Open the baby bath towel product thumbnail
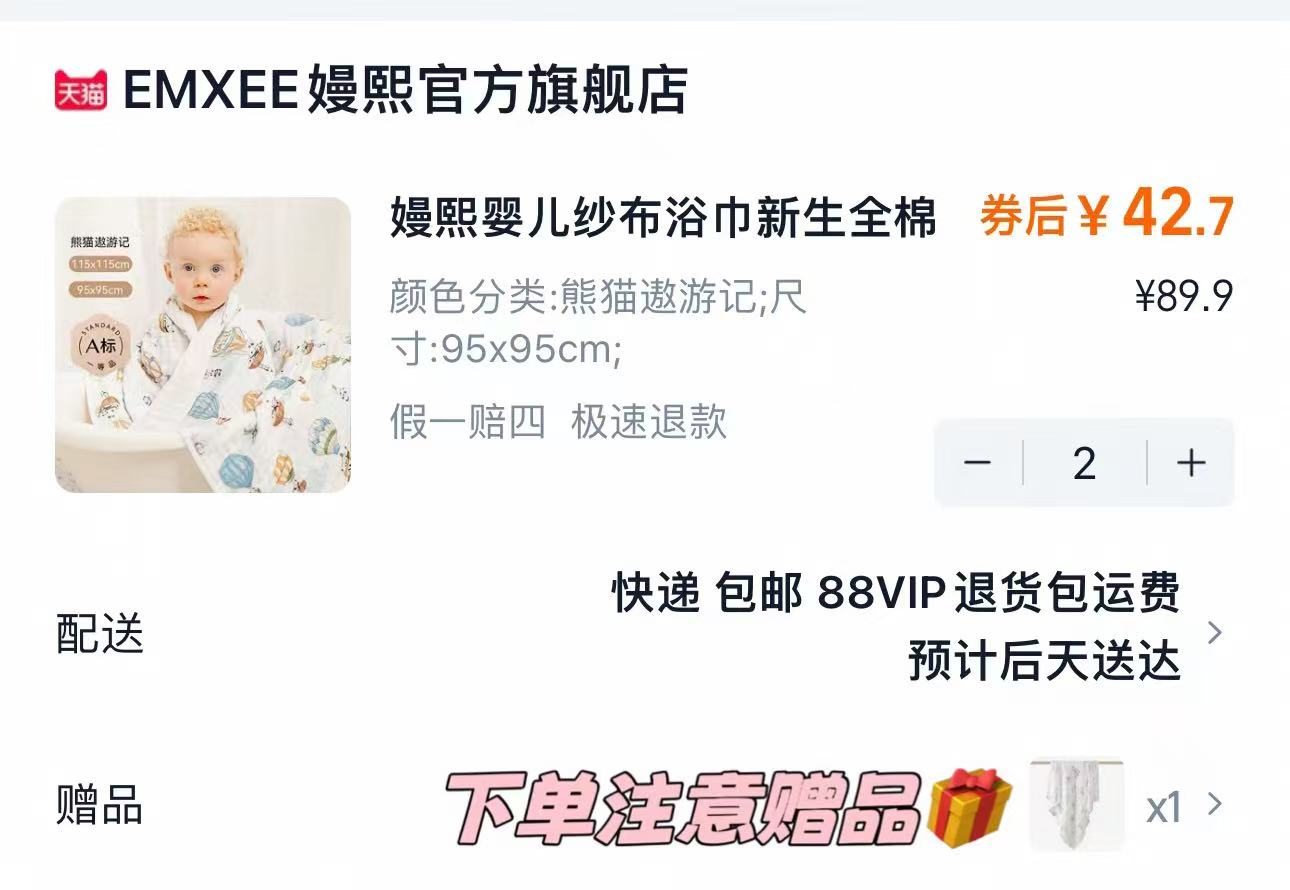Viewport: 1290px width, 890px height. (203, 345)
